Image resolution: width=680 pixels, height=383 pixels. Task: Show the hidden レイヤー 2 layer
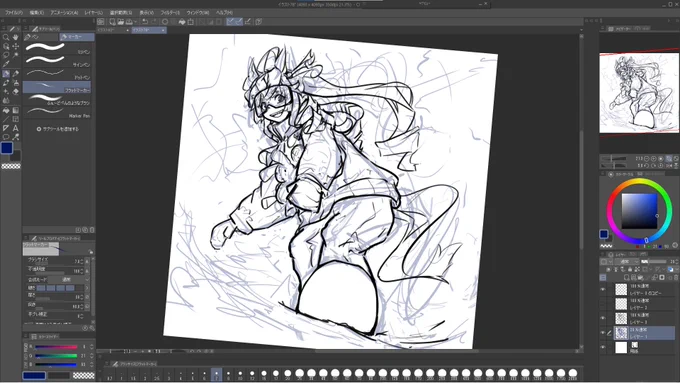click(603, 304)
